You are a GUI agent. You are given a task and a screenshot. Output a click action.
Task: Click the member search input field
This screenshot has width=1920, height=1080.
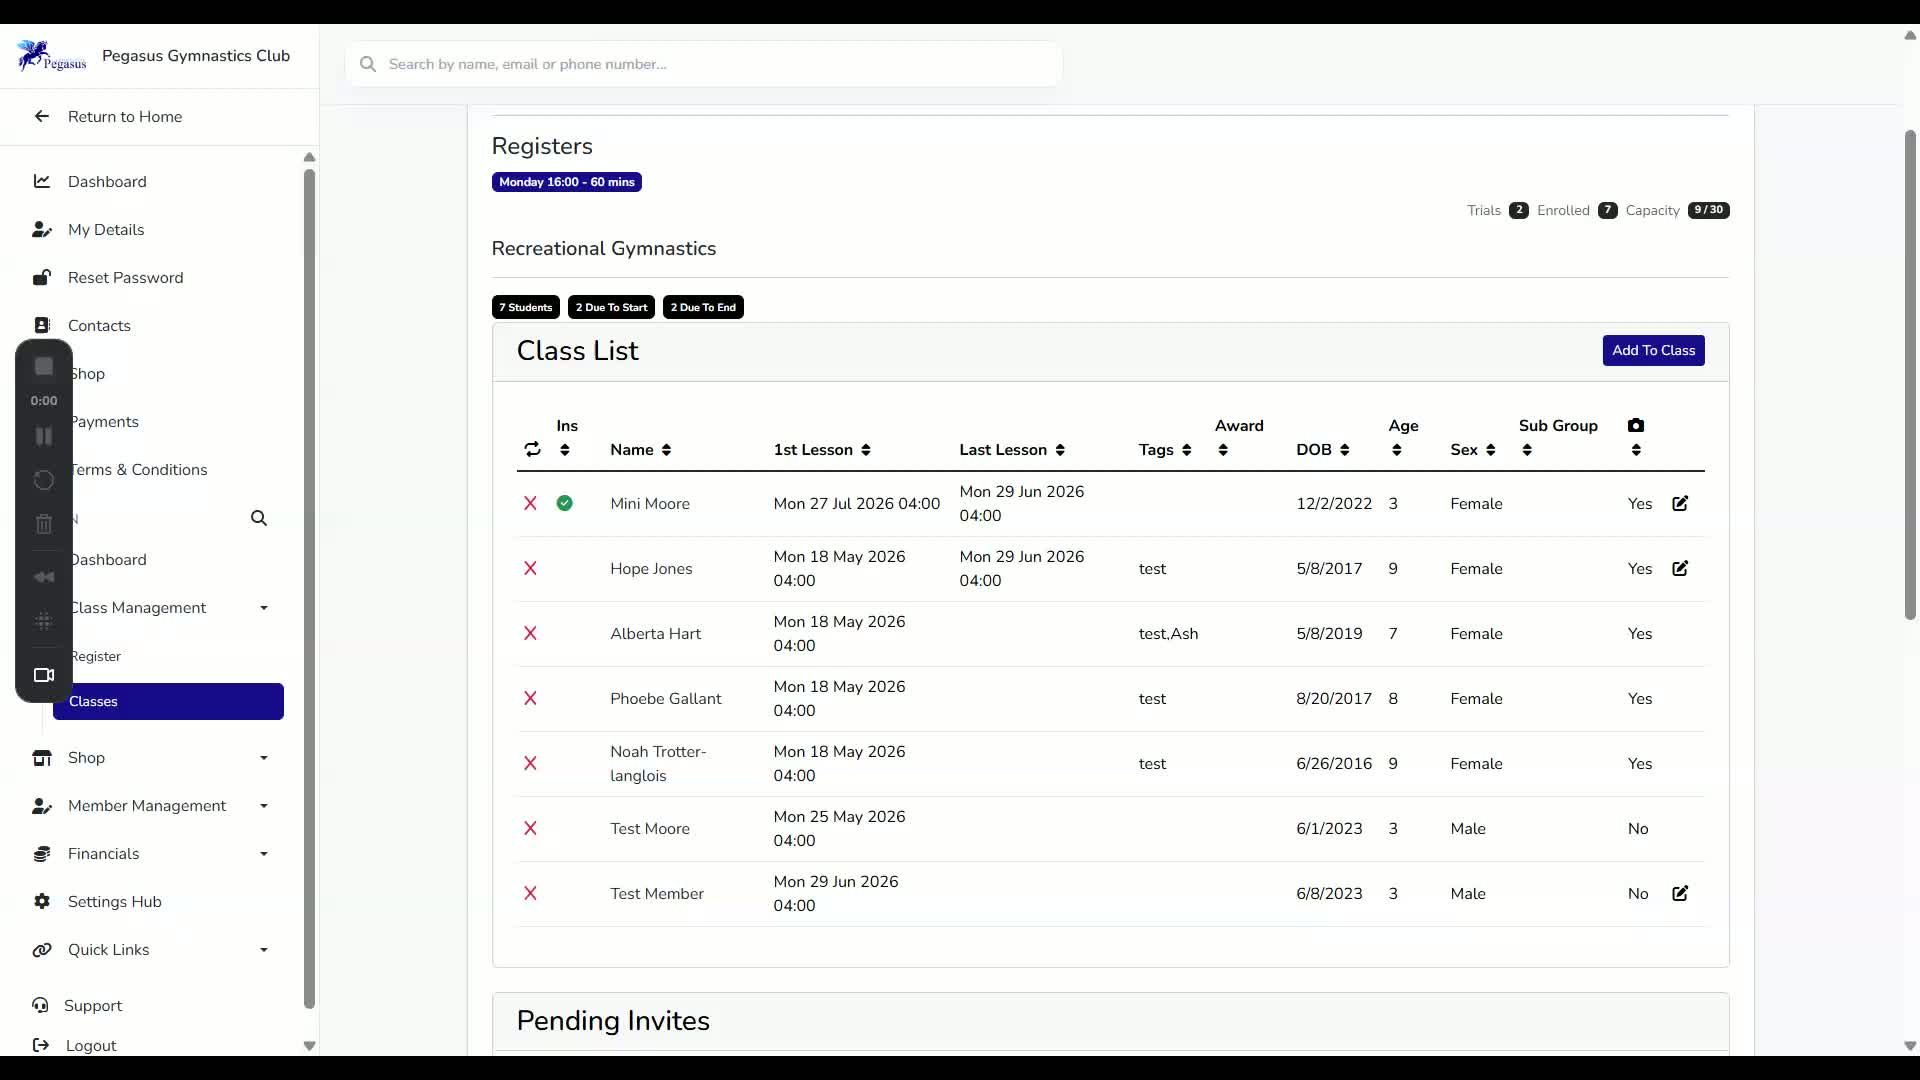[704, 64]
